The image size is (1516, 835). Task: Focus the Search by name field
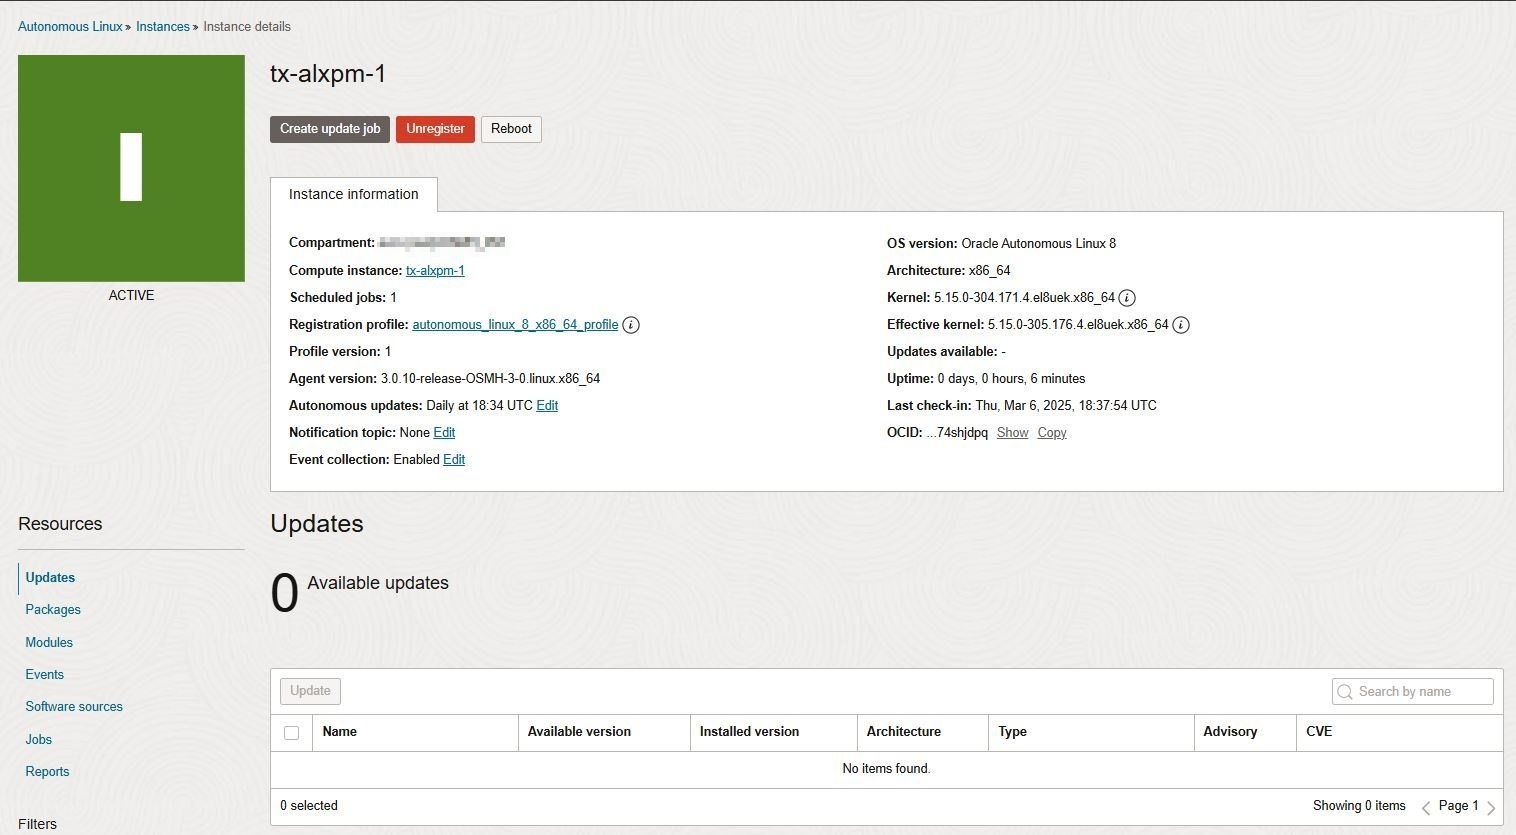(1412, 692)
